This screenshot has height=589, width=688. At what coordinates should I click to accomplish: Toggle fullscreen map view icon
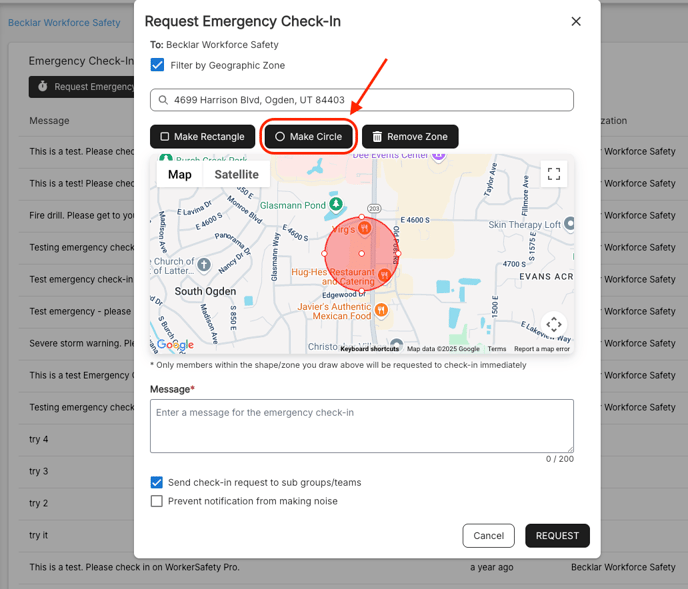(554, 174)
